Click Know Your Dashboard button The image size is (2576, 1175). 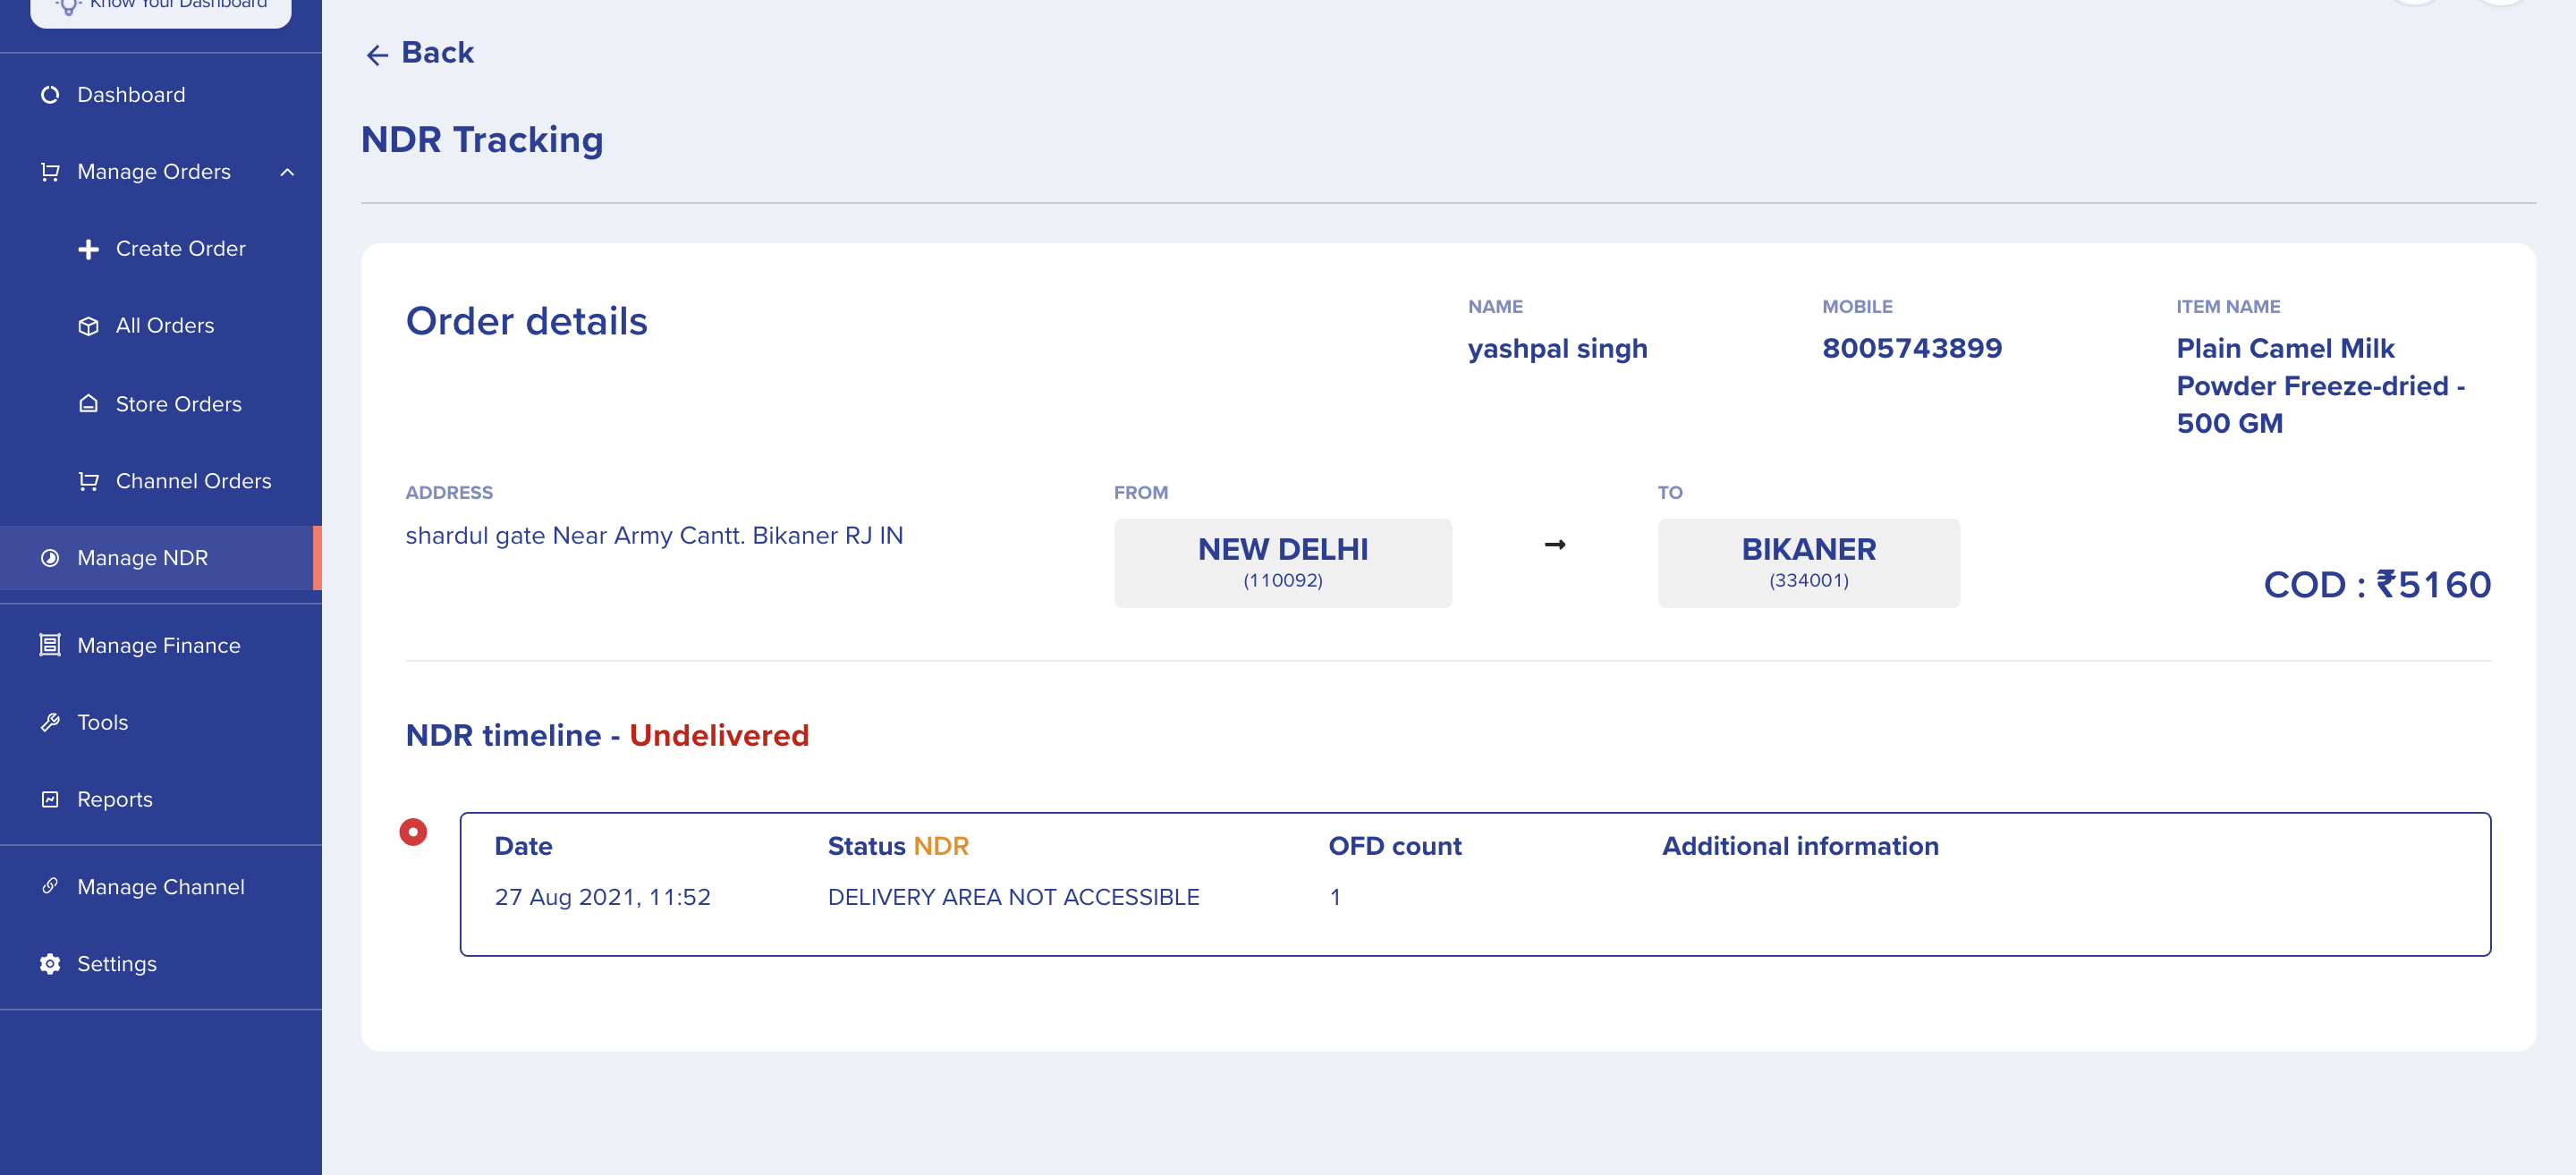[161, 8]
